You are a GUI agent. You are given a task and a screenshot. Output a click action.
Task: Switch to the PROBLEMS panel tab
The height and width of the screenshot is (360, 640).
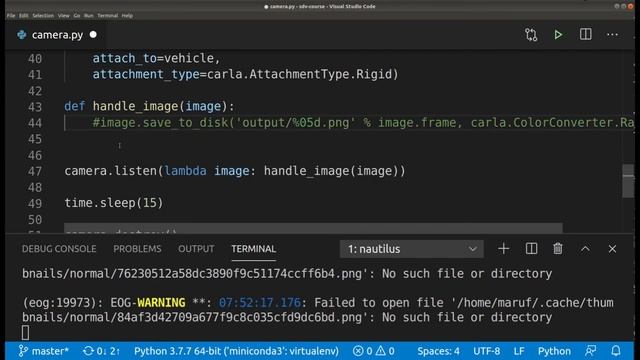coord(137,249)
